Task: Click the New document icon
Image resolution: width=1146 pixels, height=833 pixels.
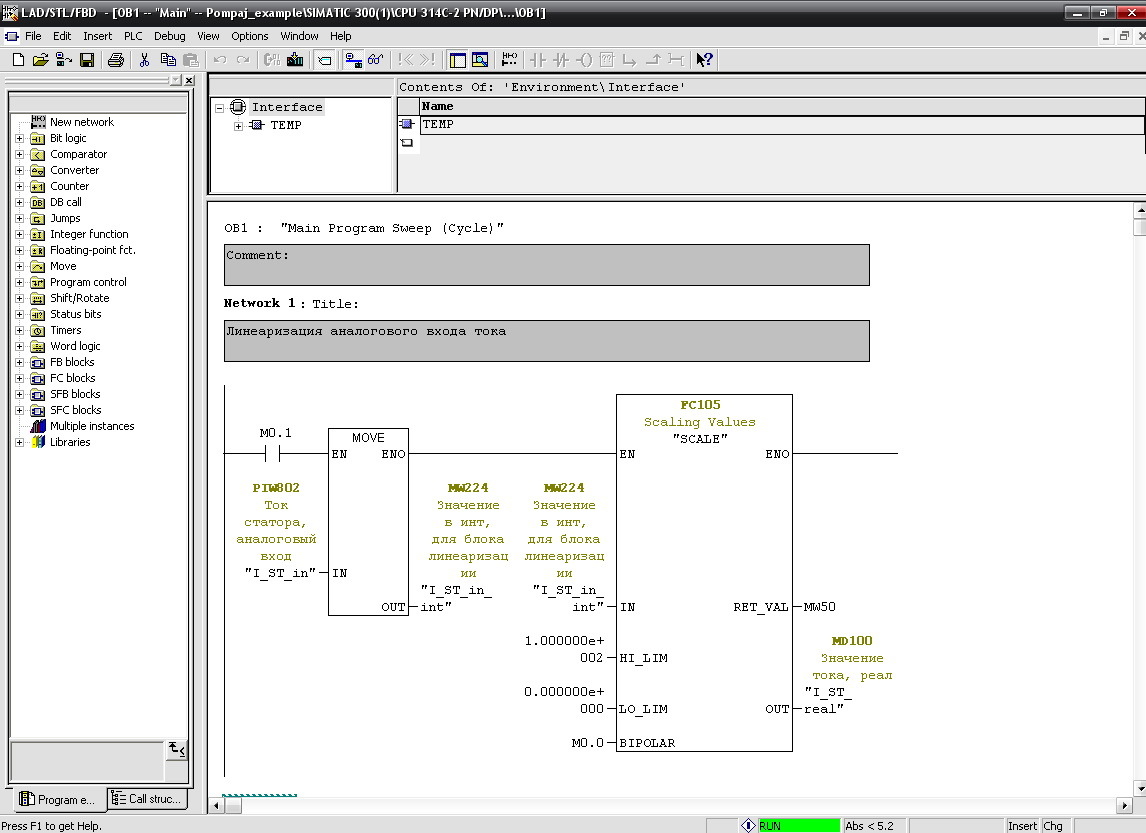Action: click(18, 60)
